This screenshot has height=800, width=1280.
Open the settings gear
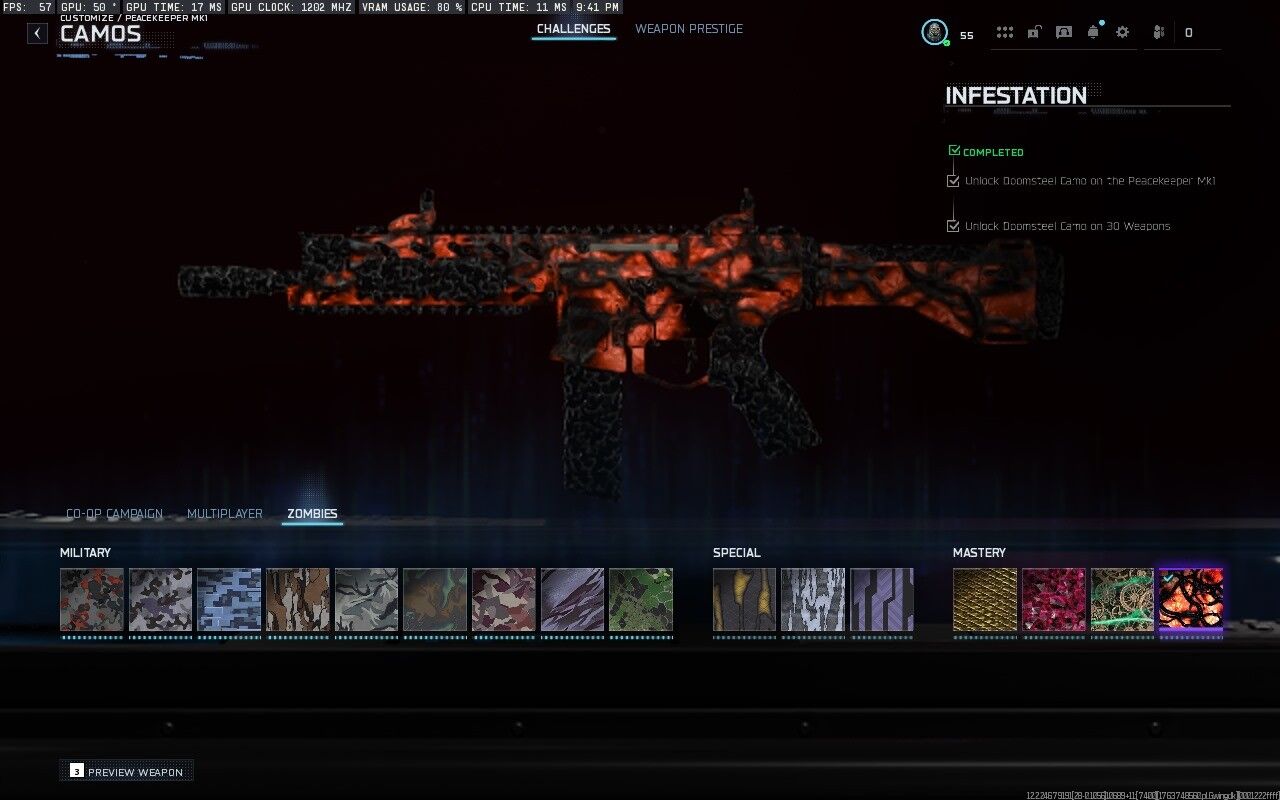(x=1123, y=32)
